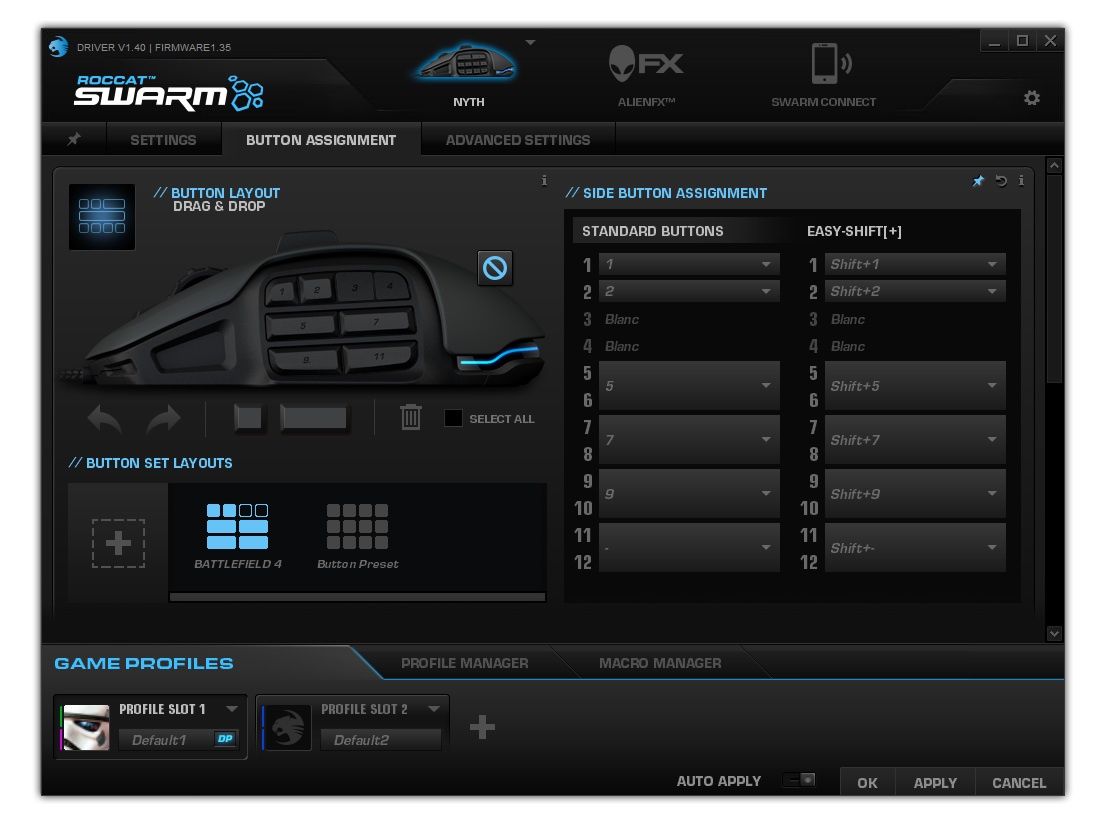Image resolution: width=1111 pixels, height=834 pixels.
Task: Open Easy-Shift Shift+2 dropdown
Action: tap(915, 291)
